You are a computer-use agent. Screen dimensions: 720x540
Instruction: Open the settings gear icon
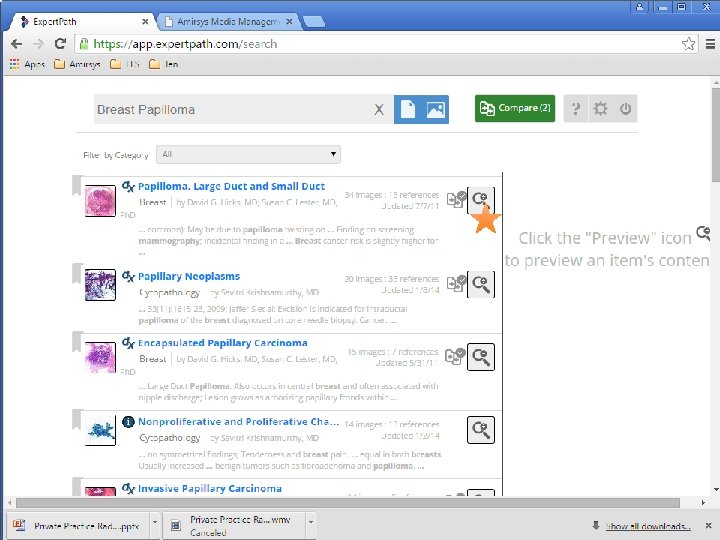[600, 109]
